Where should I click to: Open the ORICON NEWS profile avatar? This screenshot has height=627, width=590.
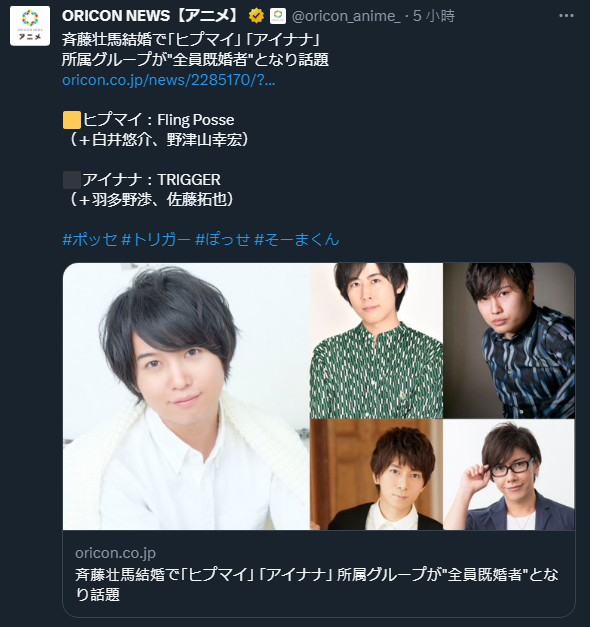[30, 26]
